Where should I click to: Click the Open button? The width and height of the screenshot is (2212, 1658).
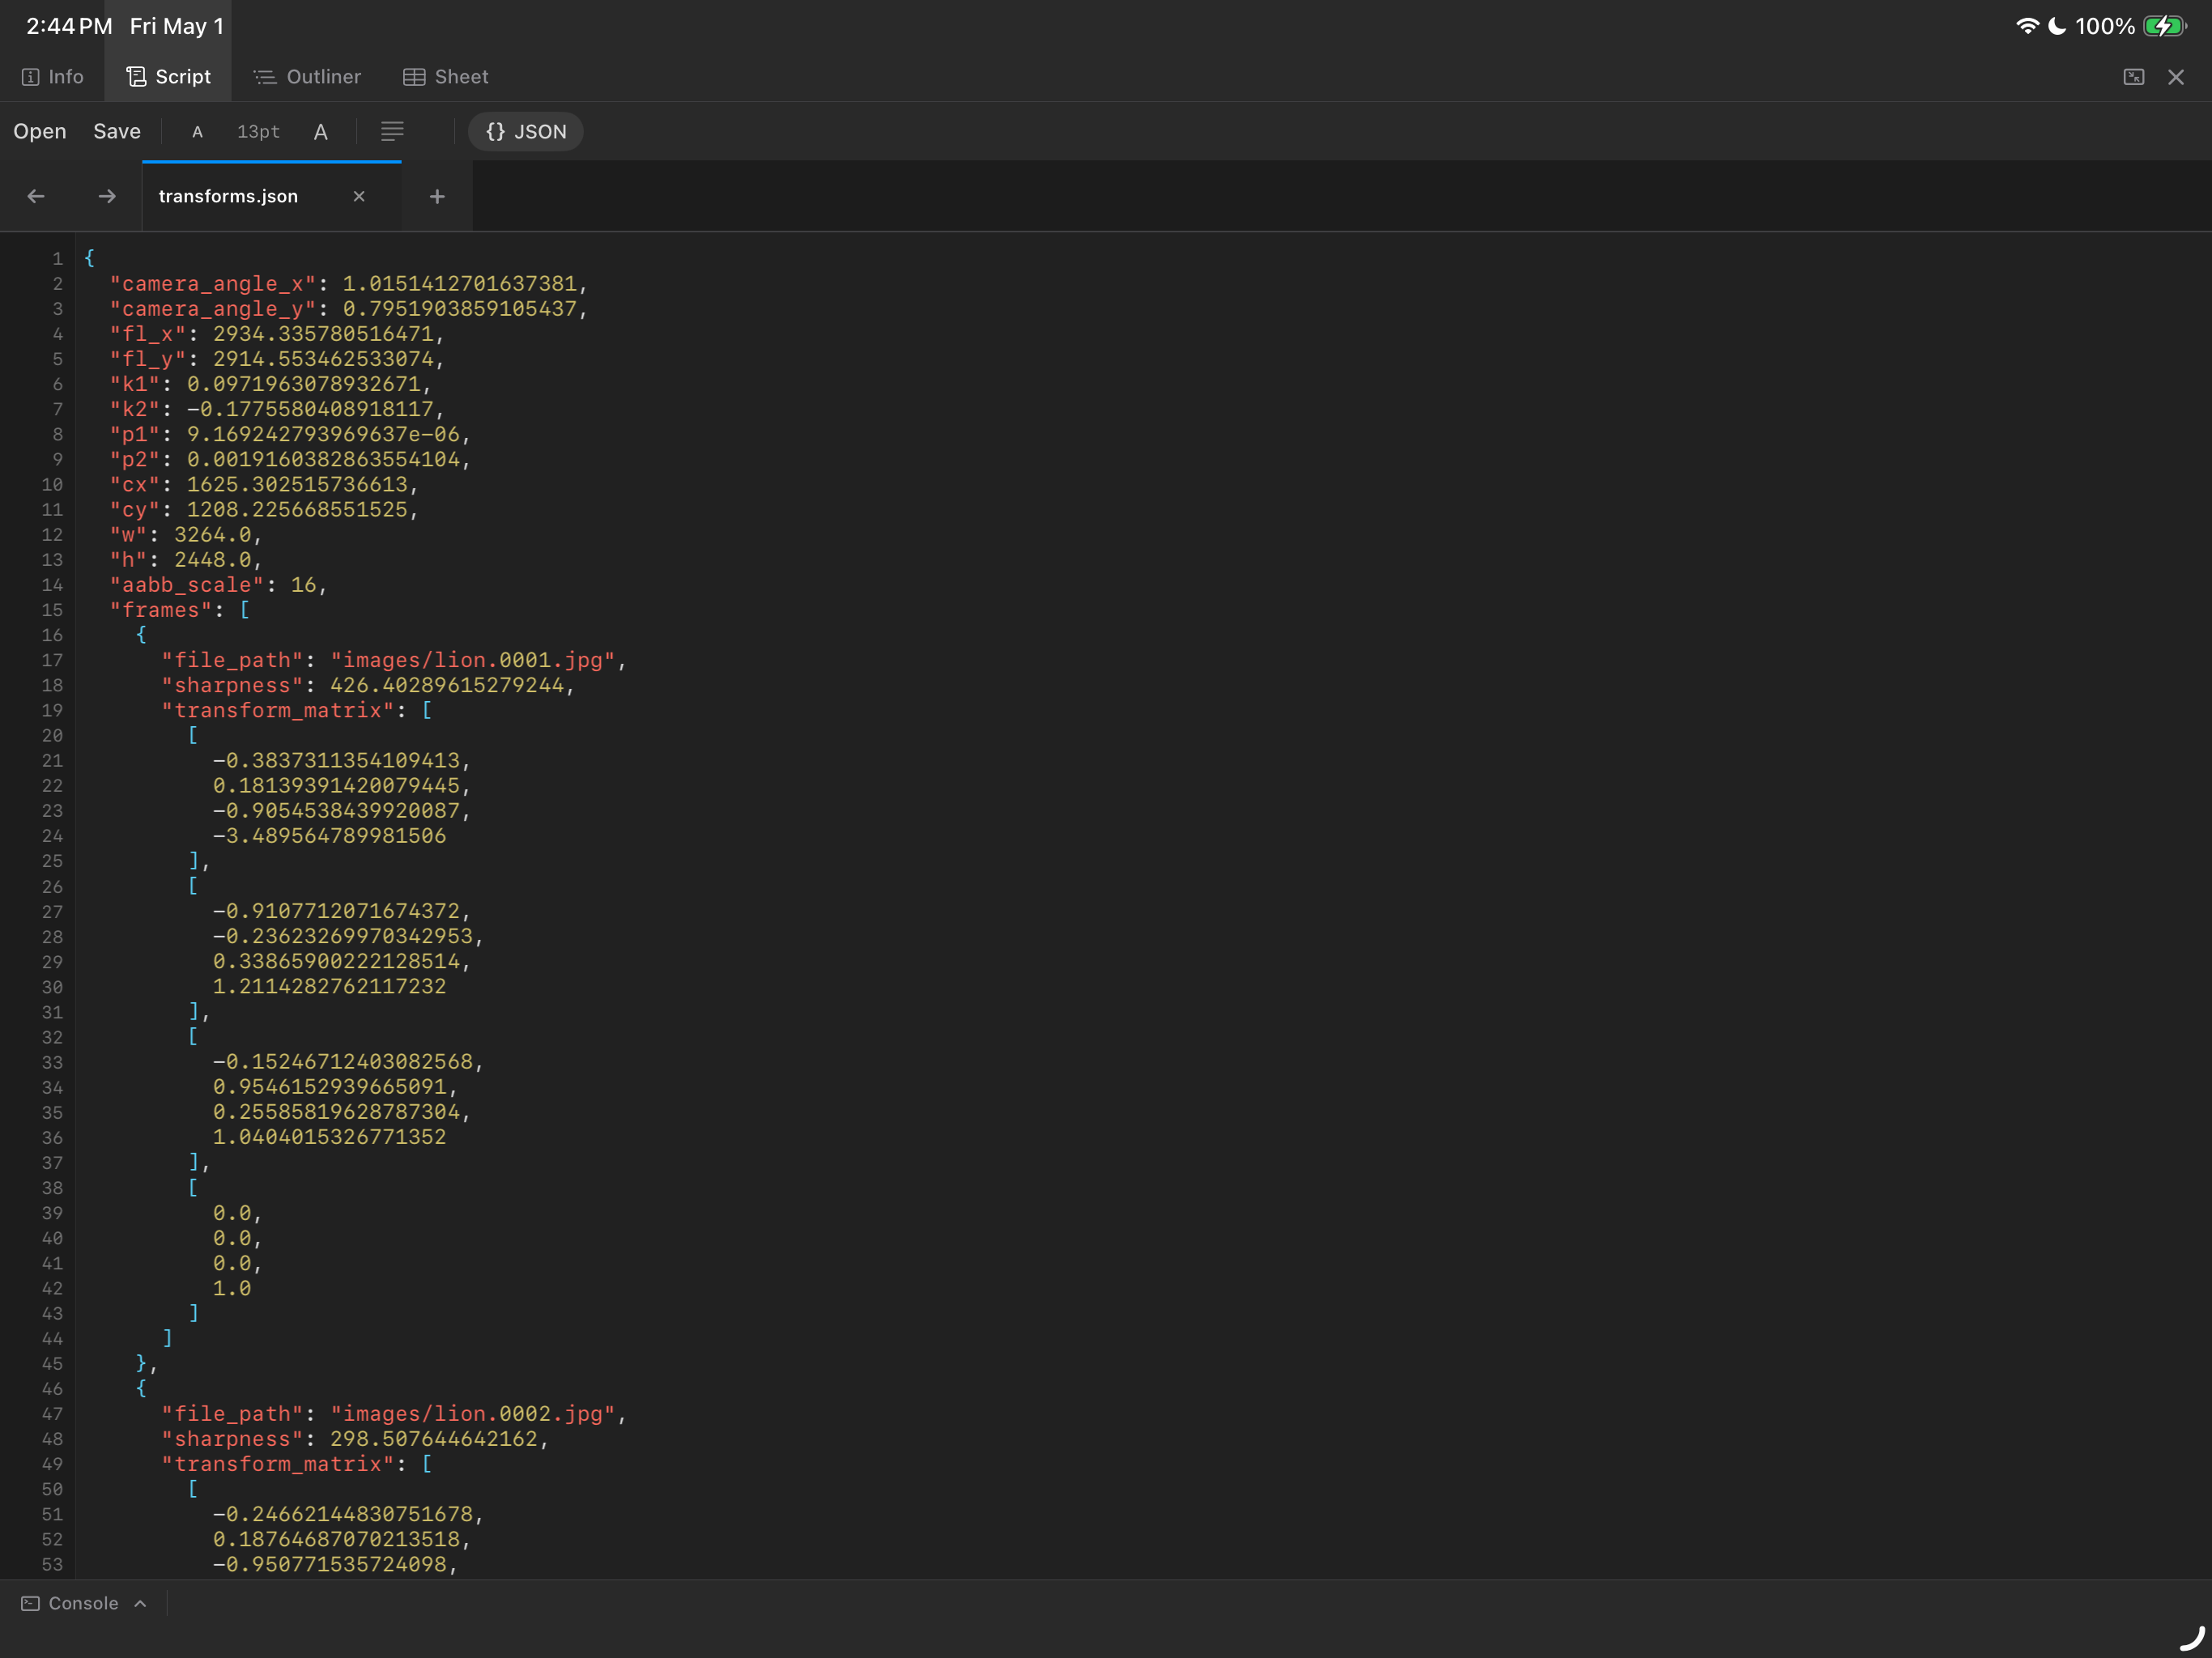click(40, 131)
